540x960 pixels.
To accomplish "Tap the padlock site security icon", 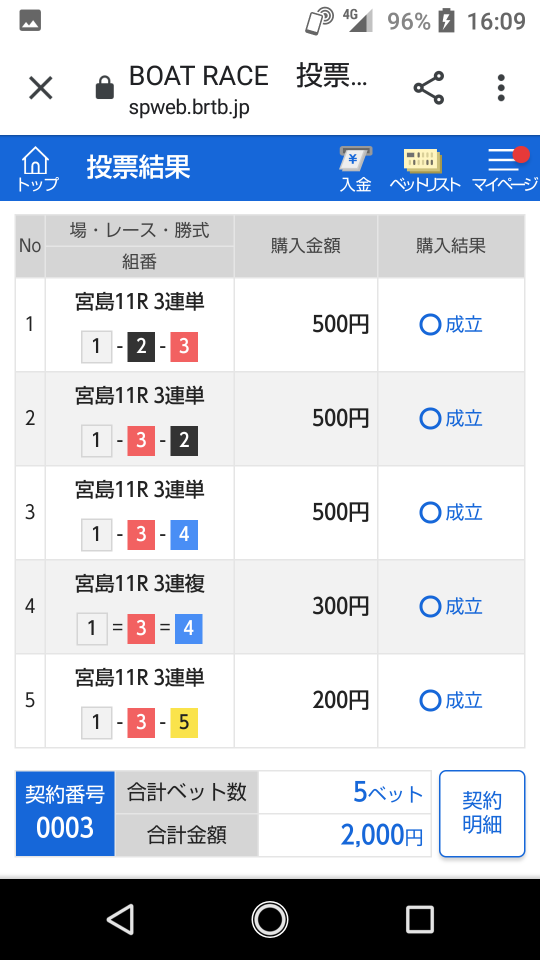I will pos(105,88).
